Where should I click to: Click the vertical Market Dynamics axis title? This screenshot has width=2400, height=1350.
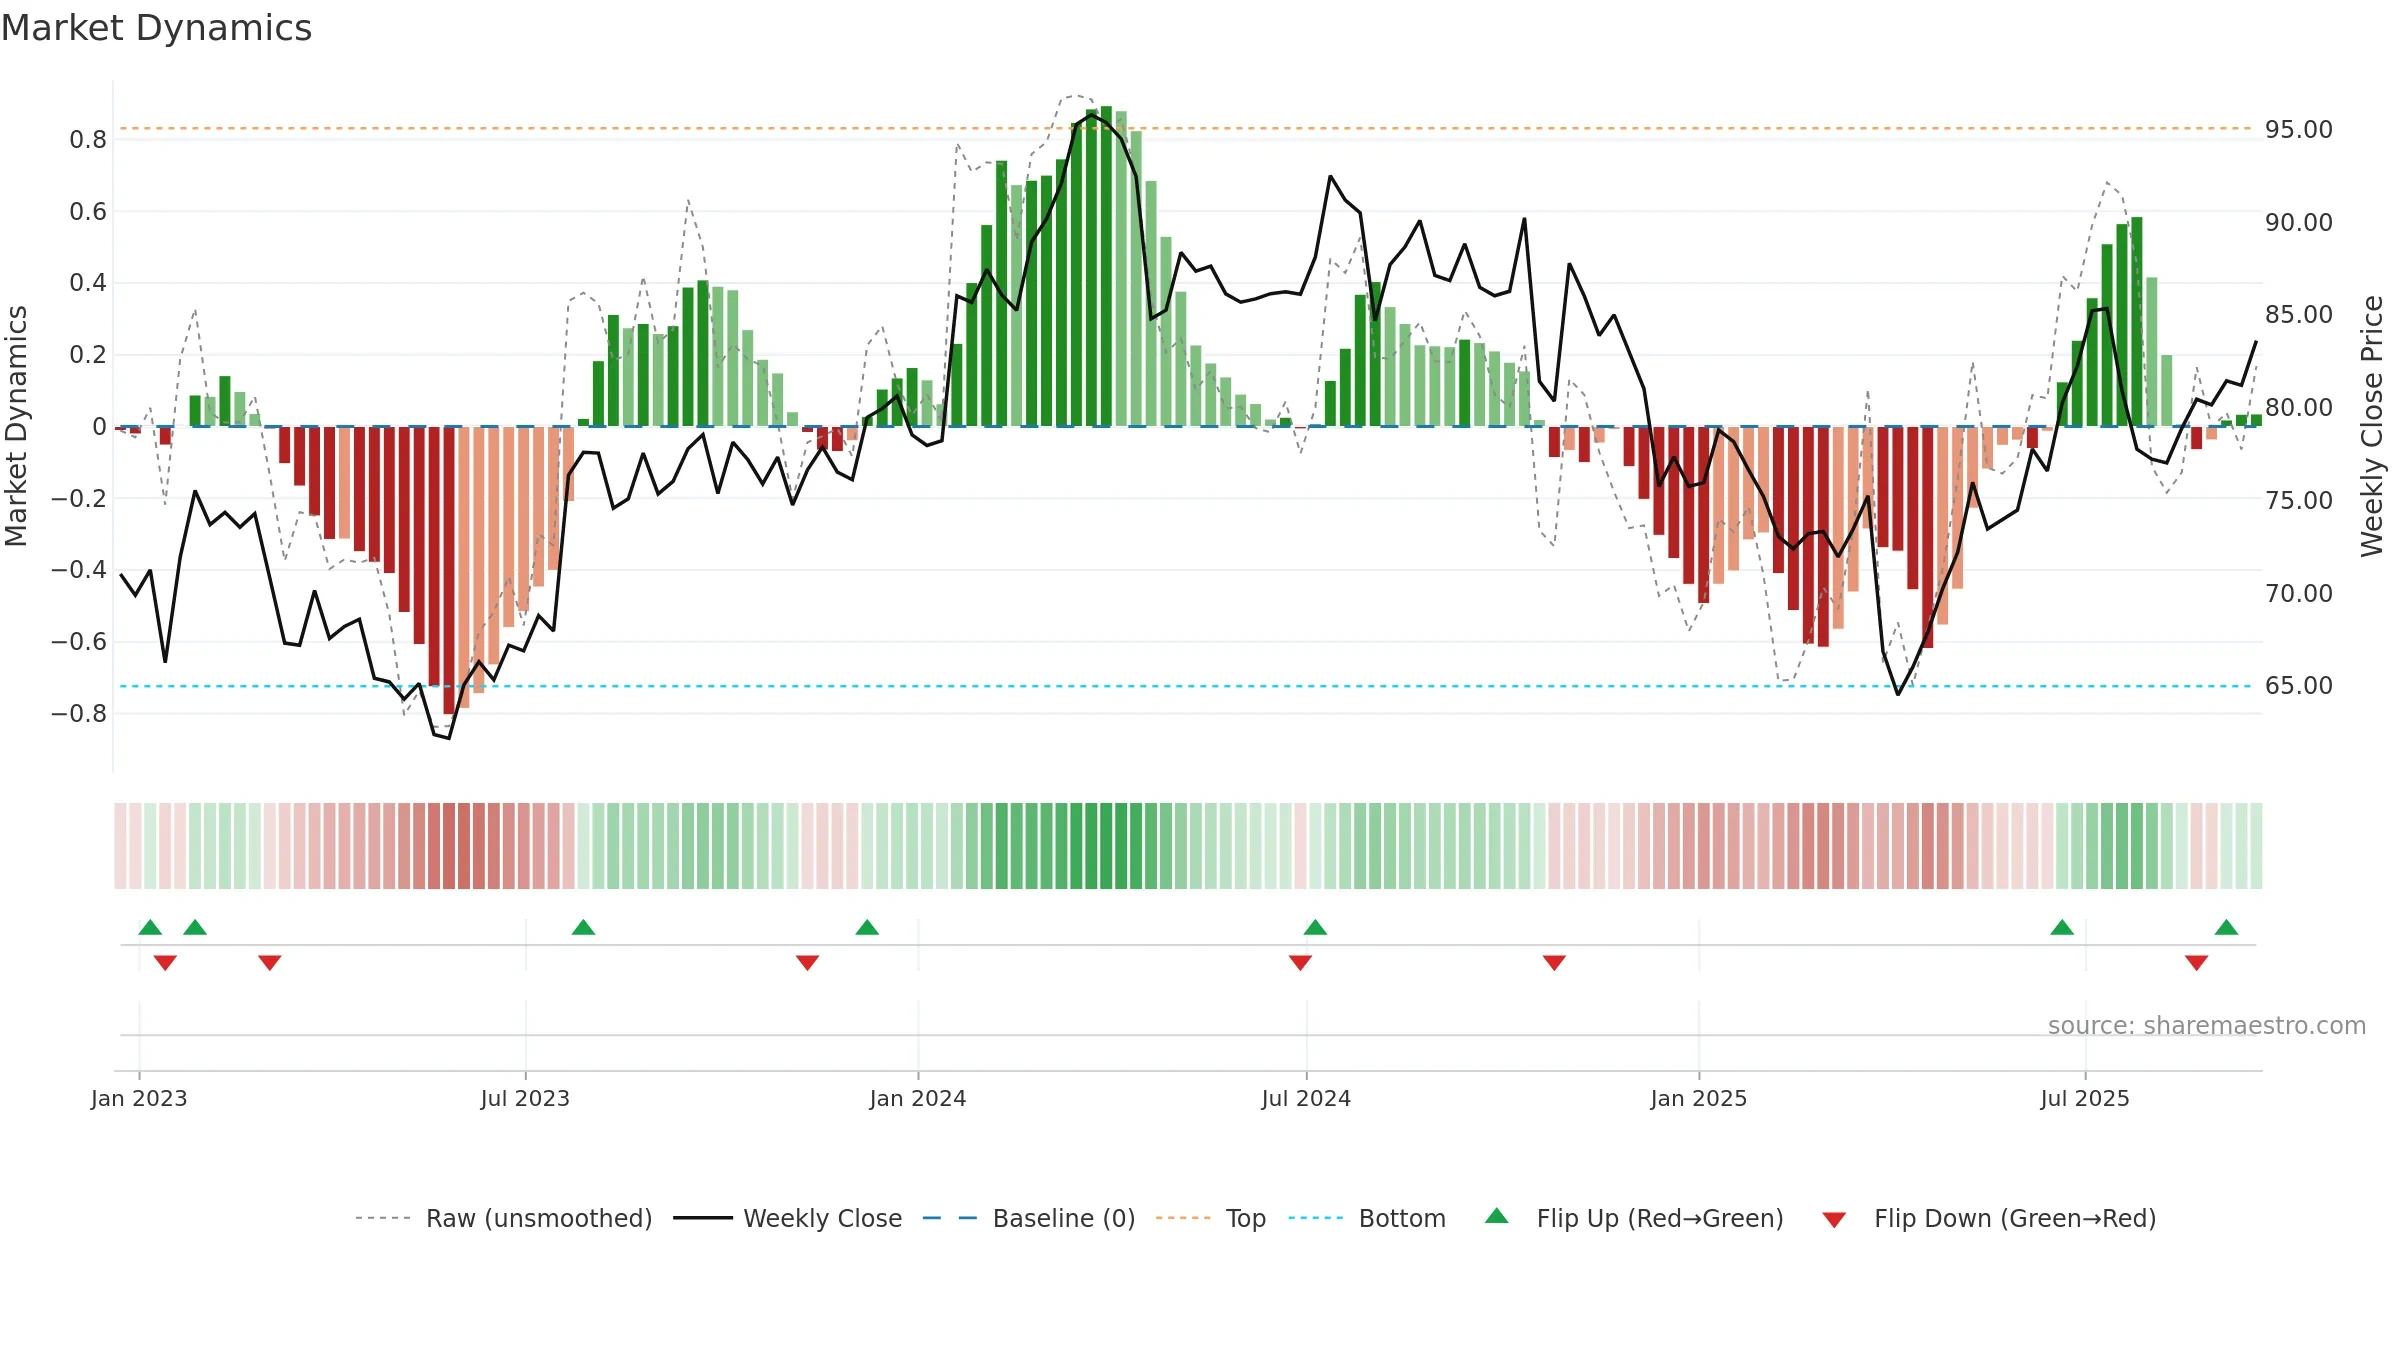point(16,426)
